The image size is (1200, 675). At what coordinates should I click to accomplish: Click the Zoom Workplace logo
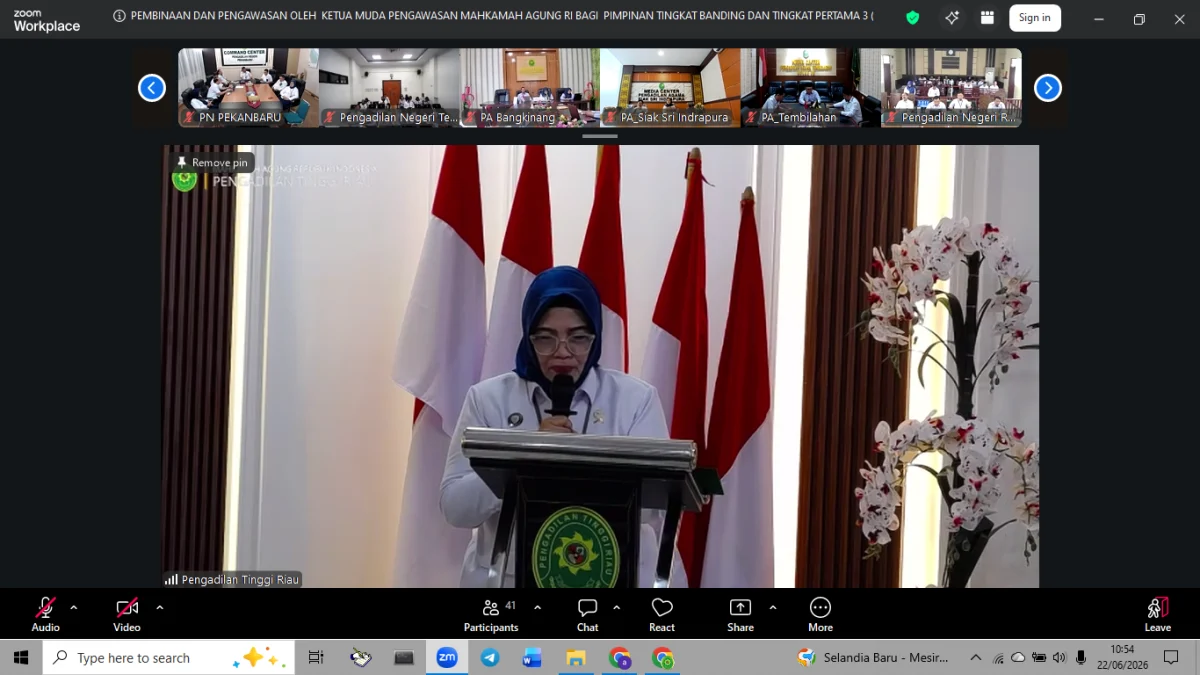pyautogui.click(x=47, y=21)
